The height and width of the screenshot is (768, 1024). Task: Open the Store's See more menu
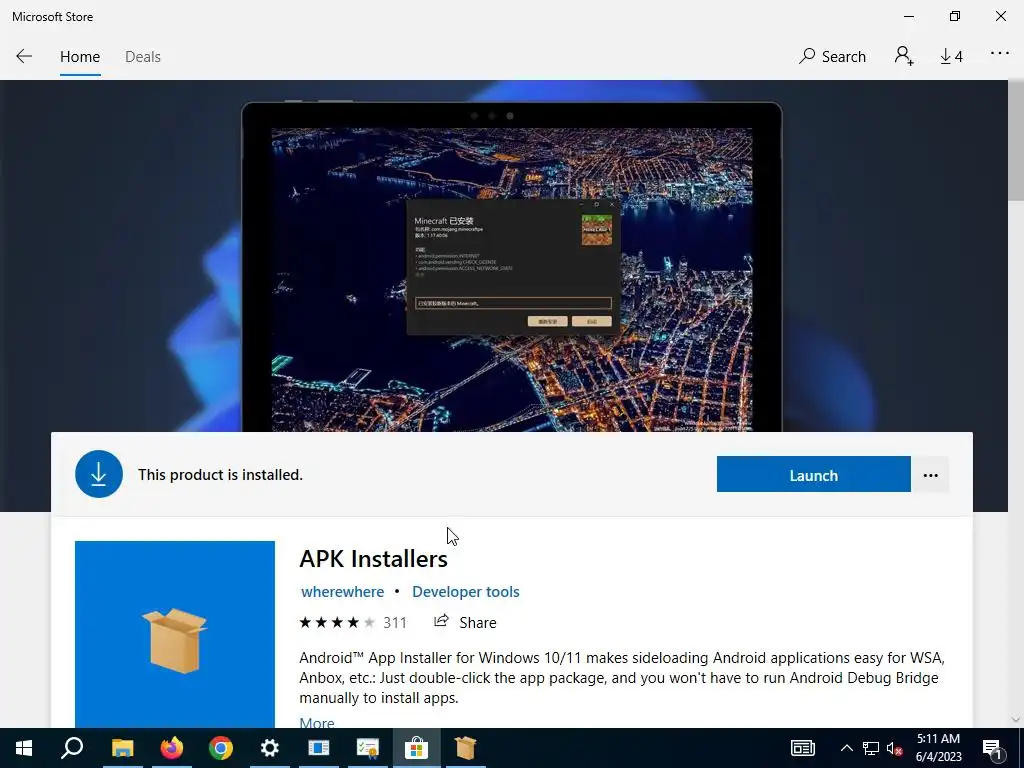click(x=999, y=54)
